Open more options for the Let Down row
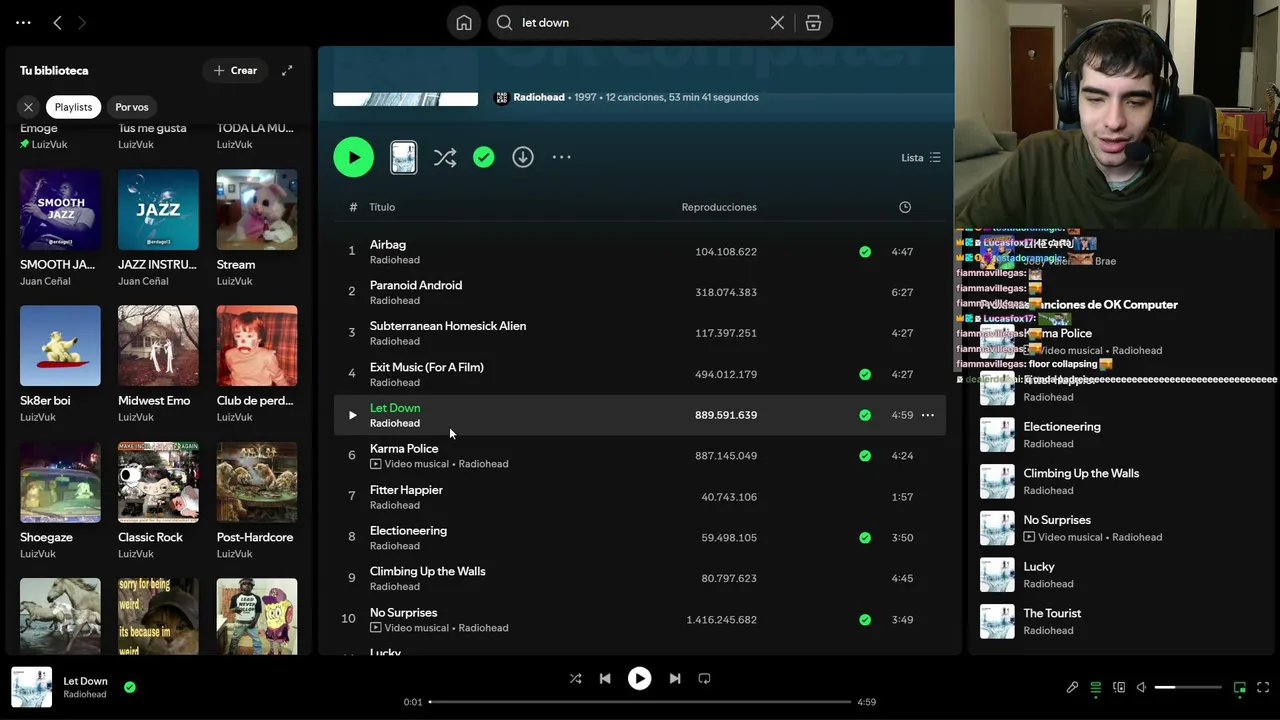This screenshot has height=720, width=1280. pos(928,415)
